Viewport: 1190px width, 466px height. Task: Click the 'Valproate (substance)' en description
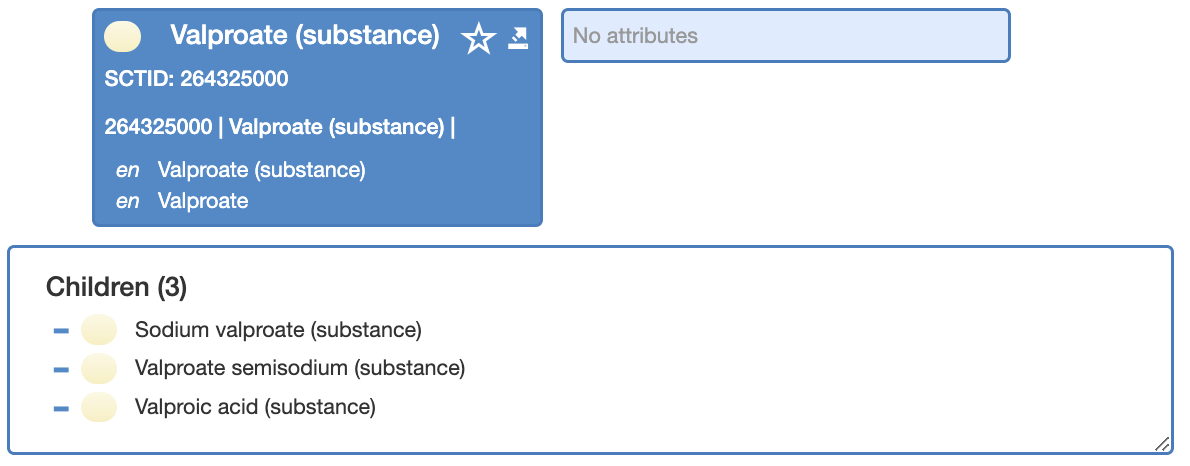262,170
